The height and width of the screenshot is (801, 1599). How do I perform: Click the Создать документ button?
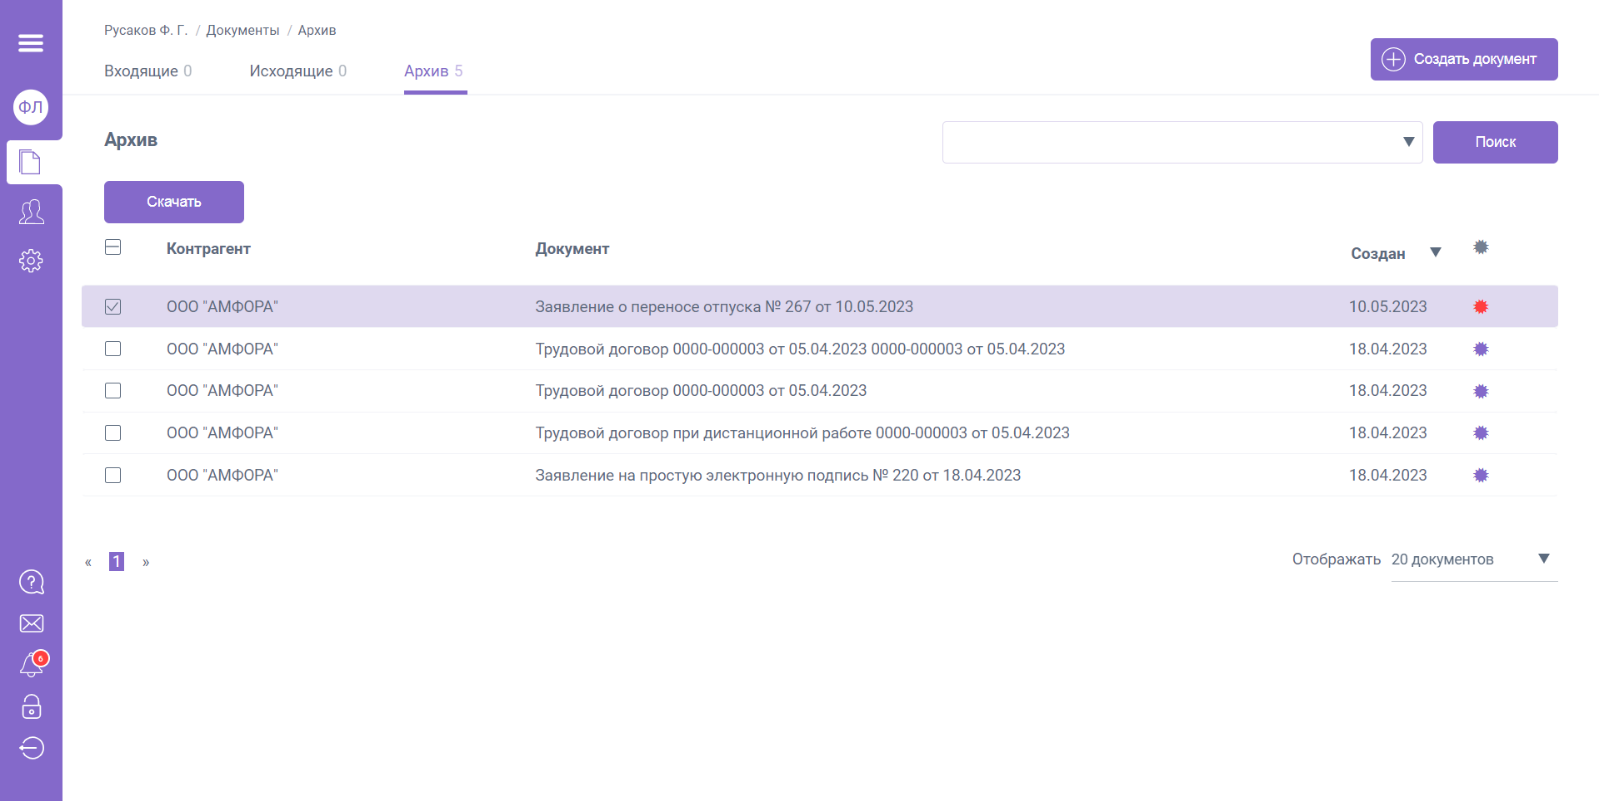(x=1463, y=59)
